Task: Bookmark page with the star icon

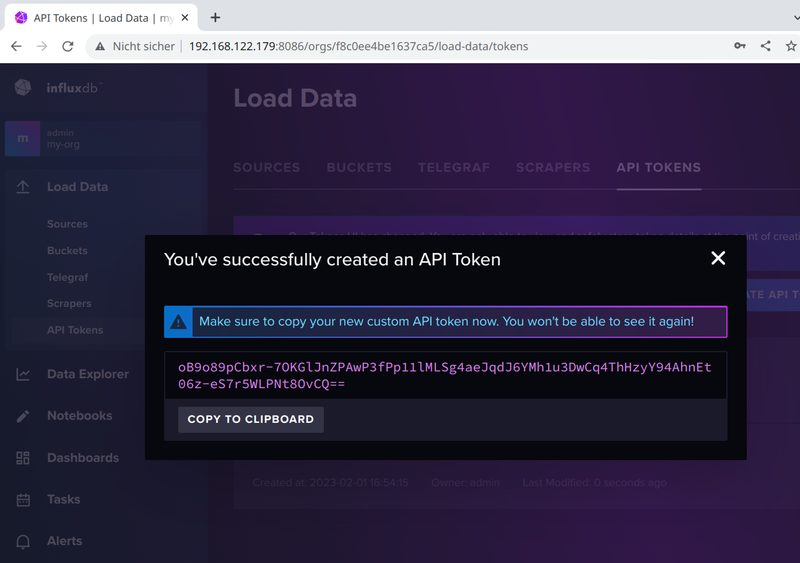Action: point(791,46)
